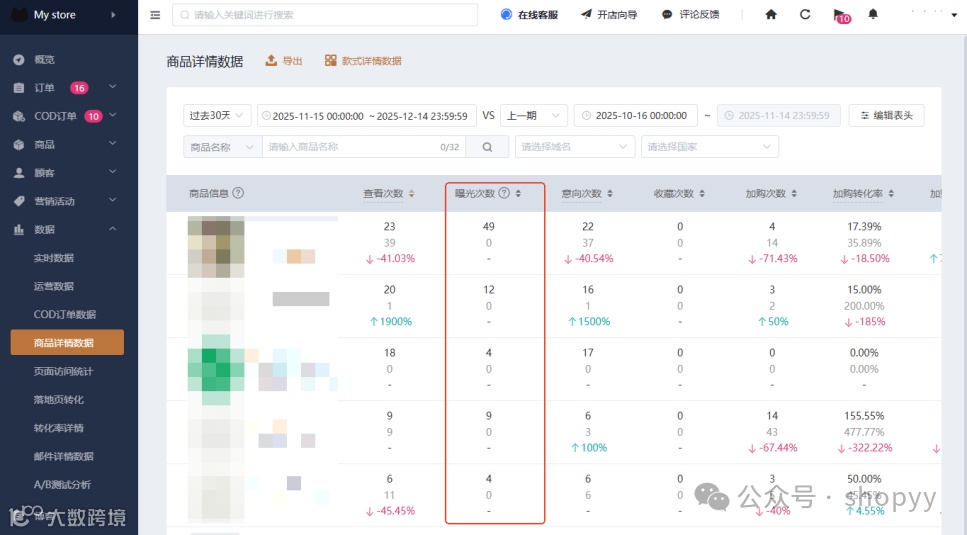The width and height of the screenshot is (967, 535).
Task: Open the 请选择域名 domain dropdown
Action: (x=575, y=147)
